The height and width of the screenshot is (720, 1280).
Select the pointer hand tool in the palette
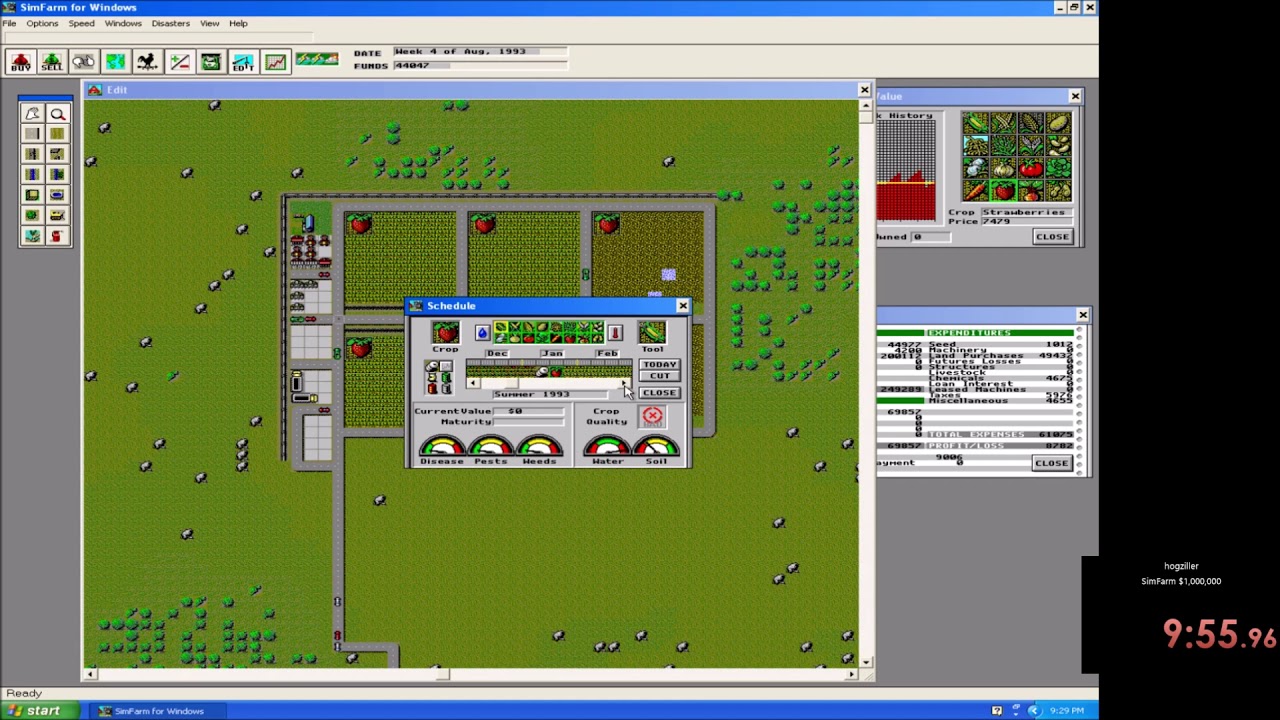click(32, 113)
